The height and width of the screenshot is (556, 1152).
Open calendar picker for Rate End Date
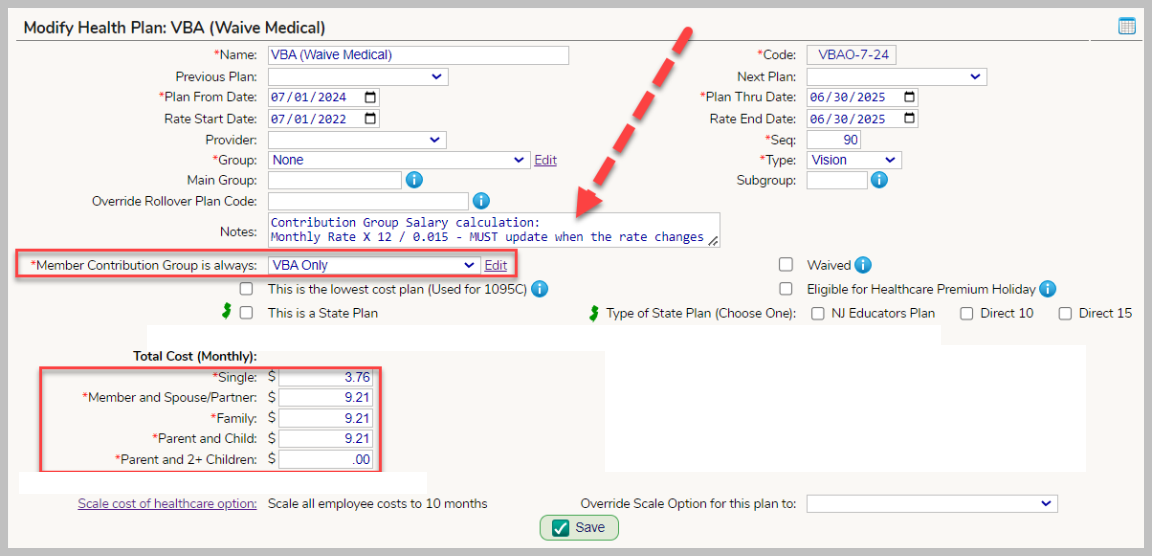(909, 118)
